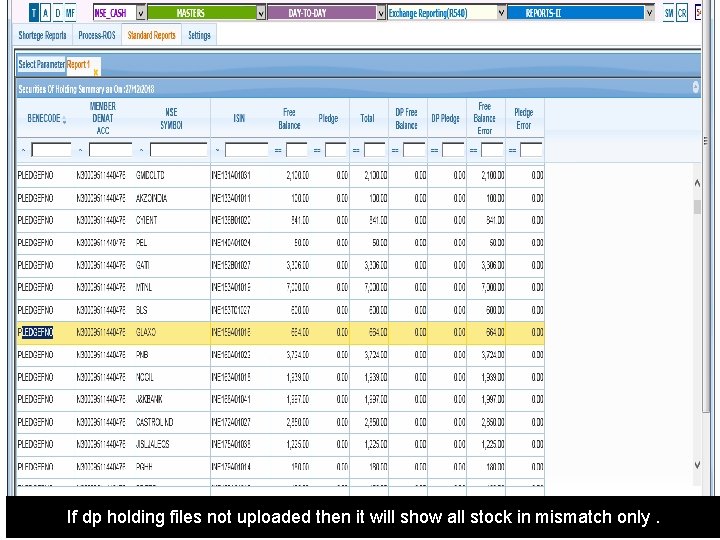Click the ISIN filter operator icon
This screenshot has width=720, height=540.
[x=217, y=150]
